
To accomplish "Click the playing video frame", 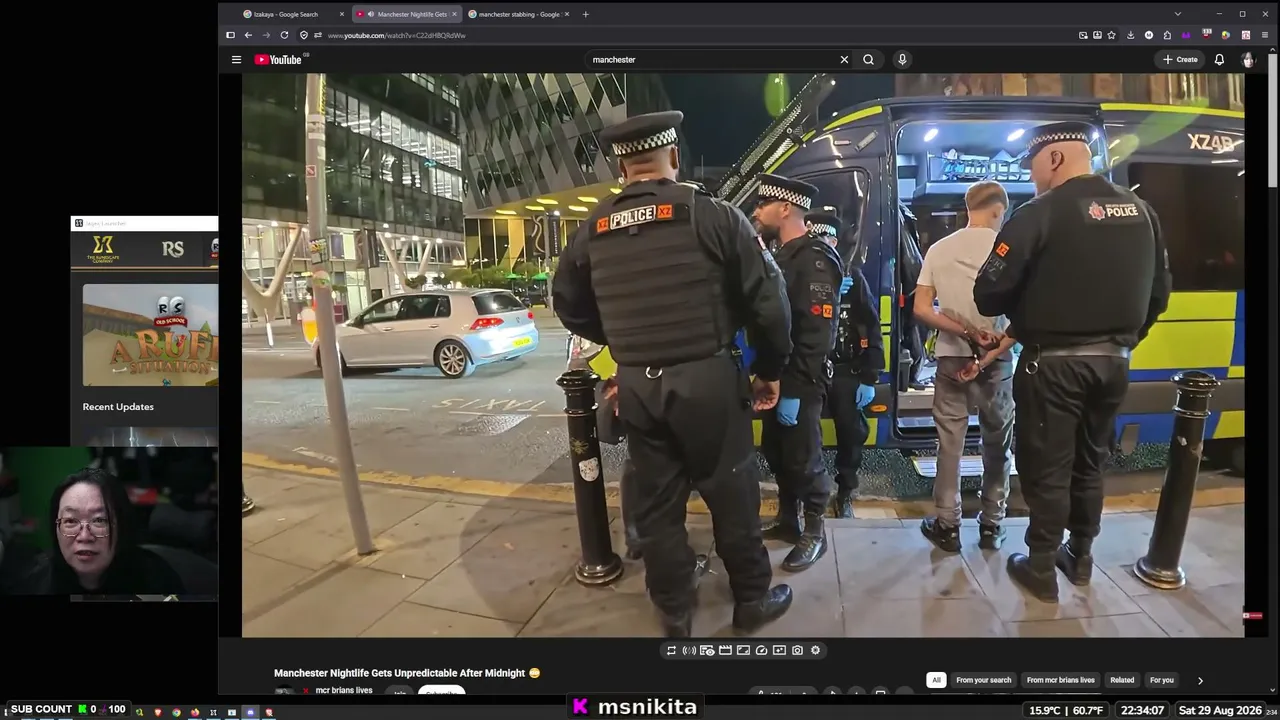I will click(x=743, y=355).
